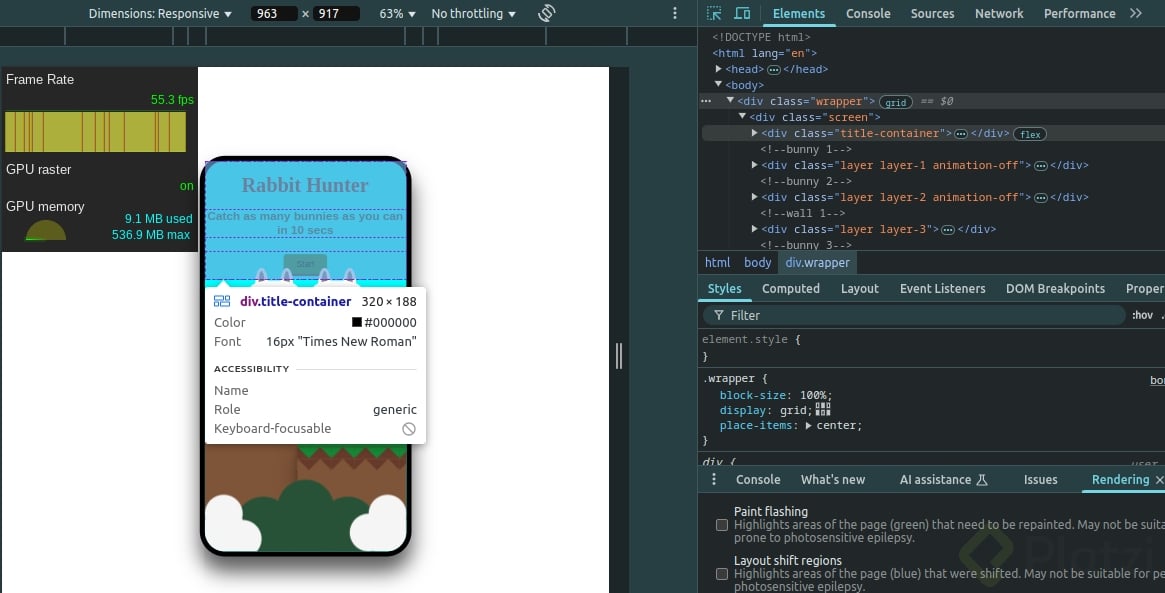This screenshot has height=593, width=1165.
Task: Expand the layer layer-1 animation-off div node
Action: pyautogui.click(x=755, y=166)
